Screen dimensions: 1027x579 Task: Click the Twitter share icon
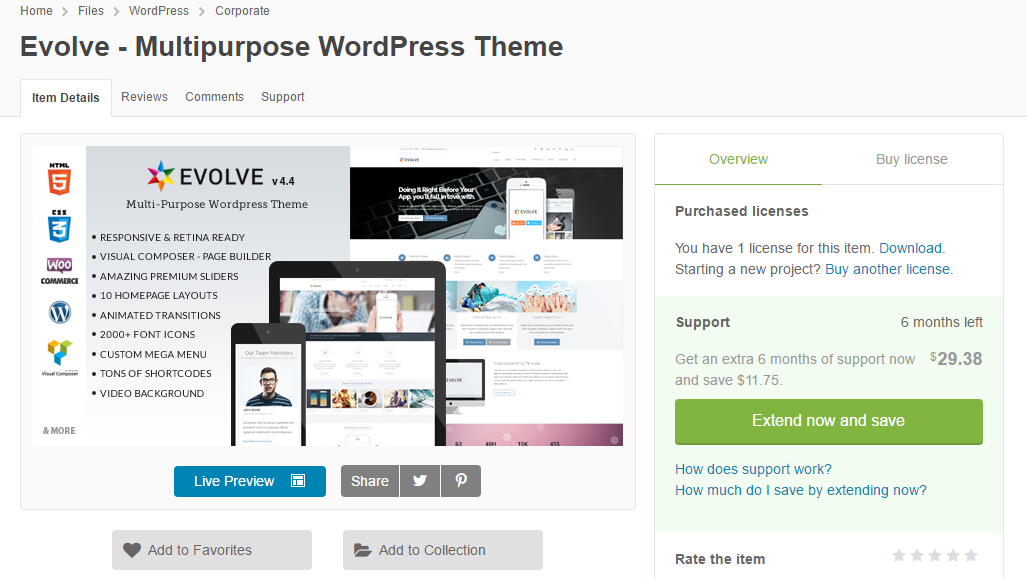coord(420,481)
